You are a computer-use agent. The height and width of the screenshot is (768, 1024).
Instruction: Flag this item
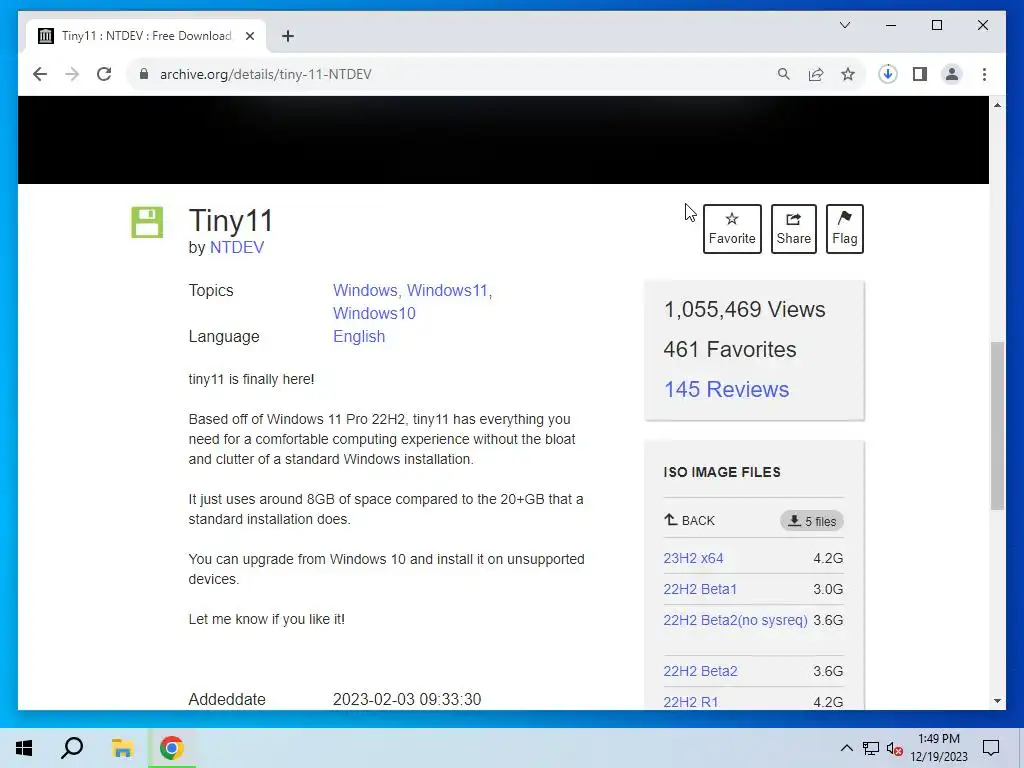[x=844, y=229]
